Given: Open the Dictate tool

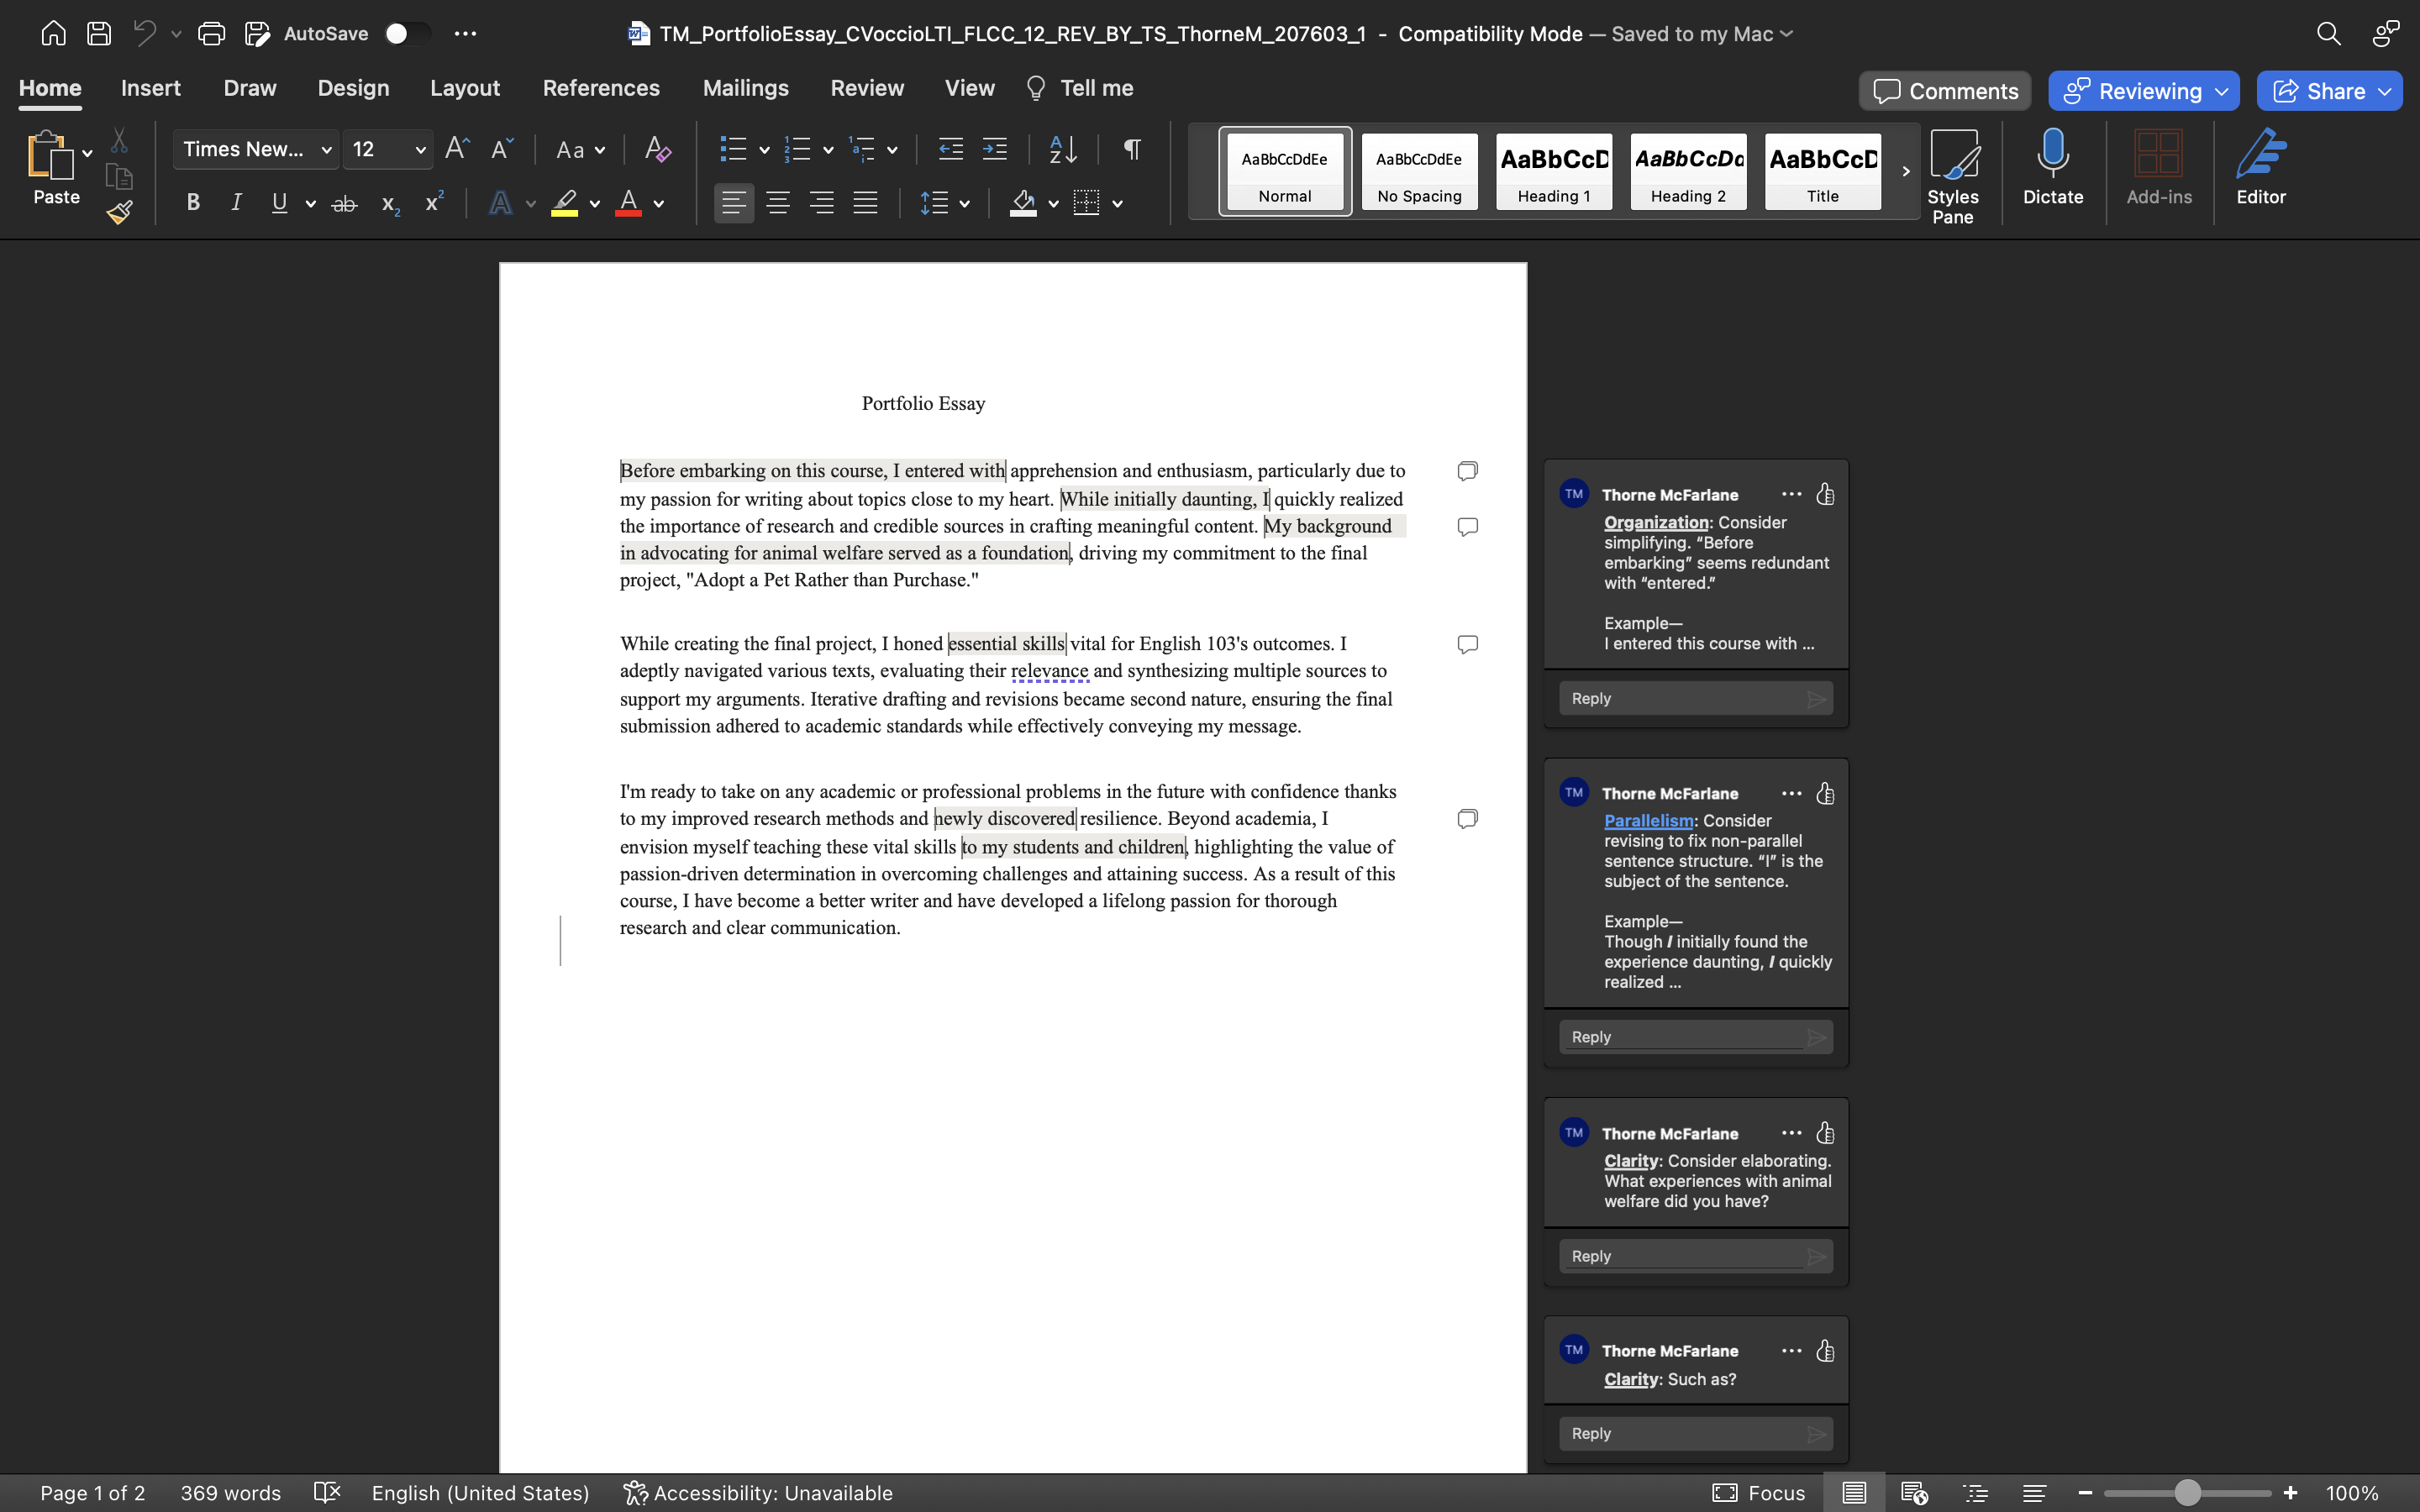Looking at the screenshot, I should click(2052, 170).
